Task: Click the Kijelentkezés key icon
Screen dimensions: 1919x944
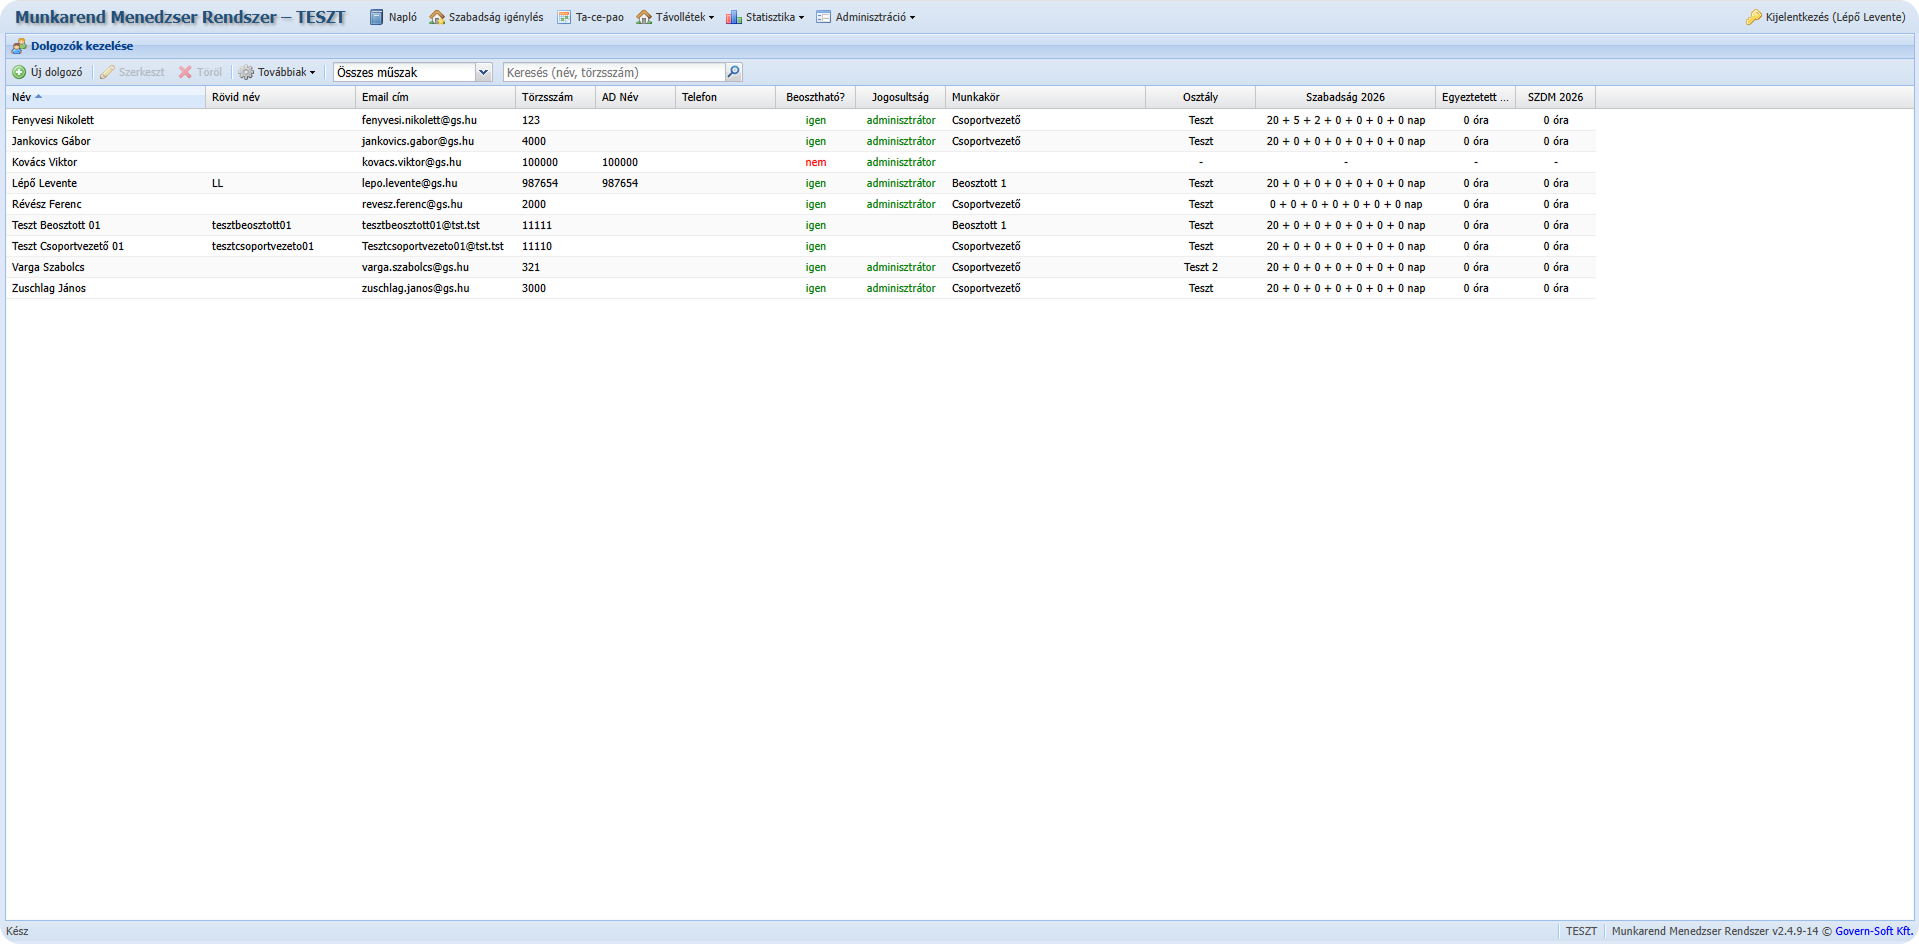Action: coord(1753,17)
